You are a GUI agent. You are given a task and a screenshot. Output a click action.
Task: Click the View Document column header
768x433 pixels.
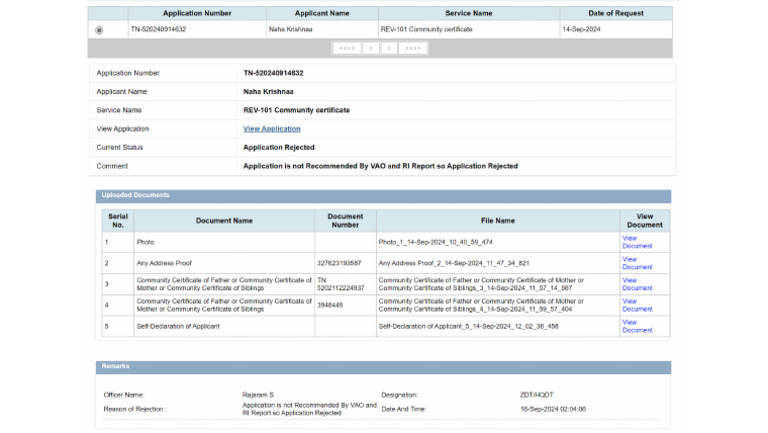pyautogui.click(x=645, y=220)
